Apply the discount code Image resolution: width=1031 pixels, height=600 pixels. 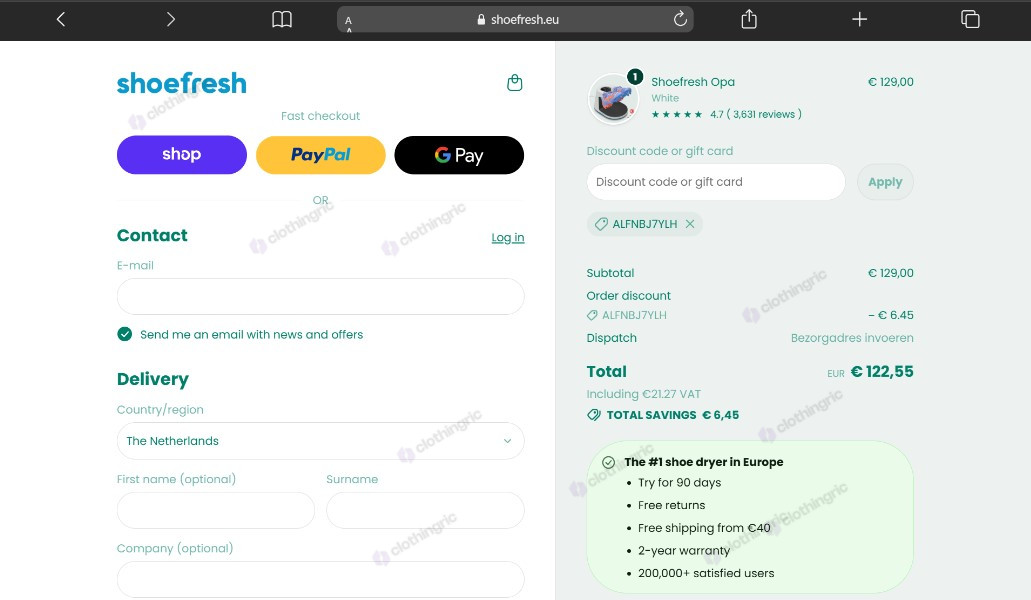[x=885, y=182]
